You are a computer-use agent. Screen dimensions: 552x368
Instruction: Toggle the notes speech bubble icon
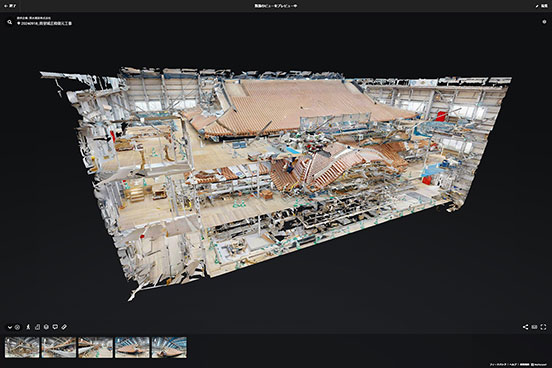click(55, 327)
